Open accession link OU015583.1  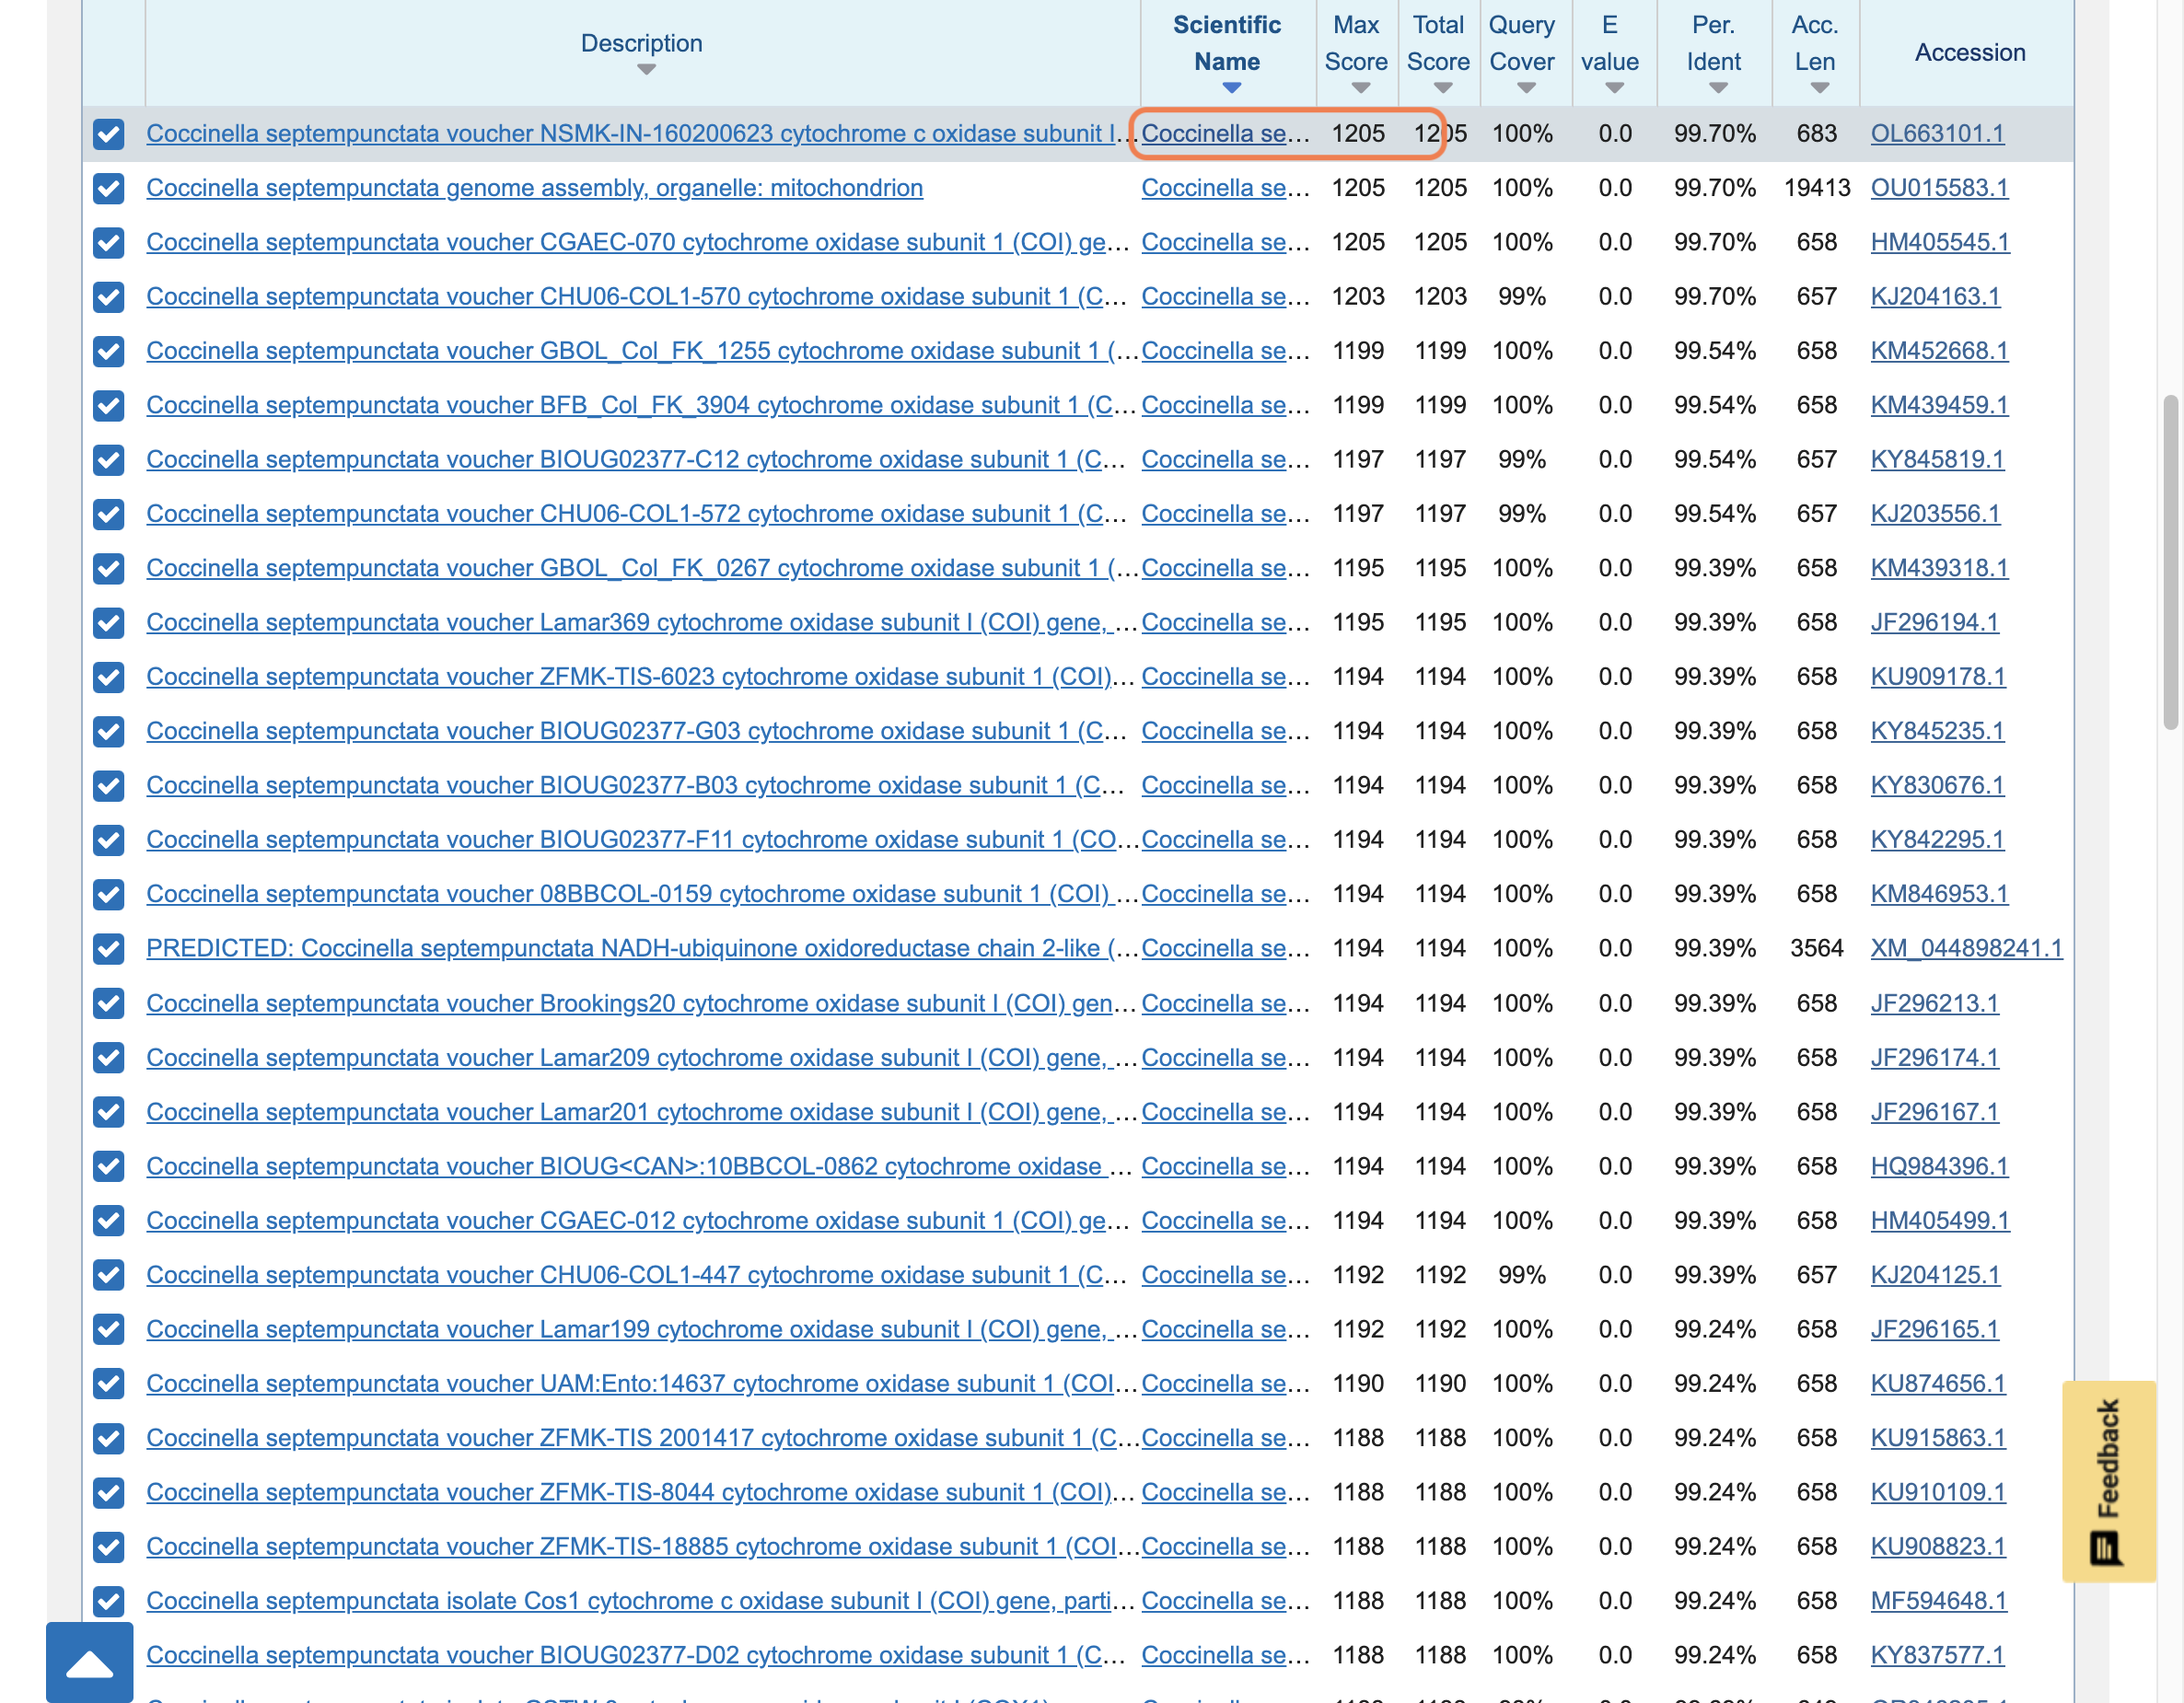pos(1938,188)
